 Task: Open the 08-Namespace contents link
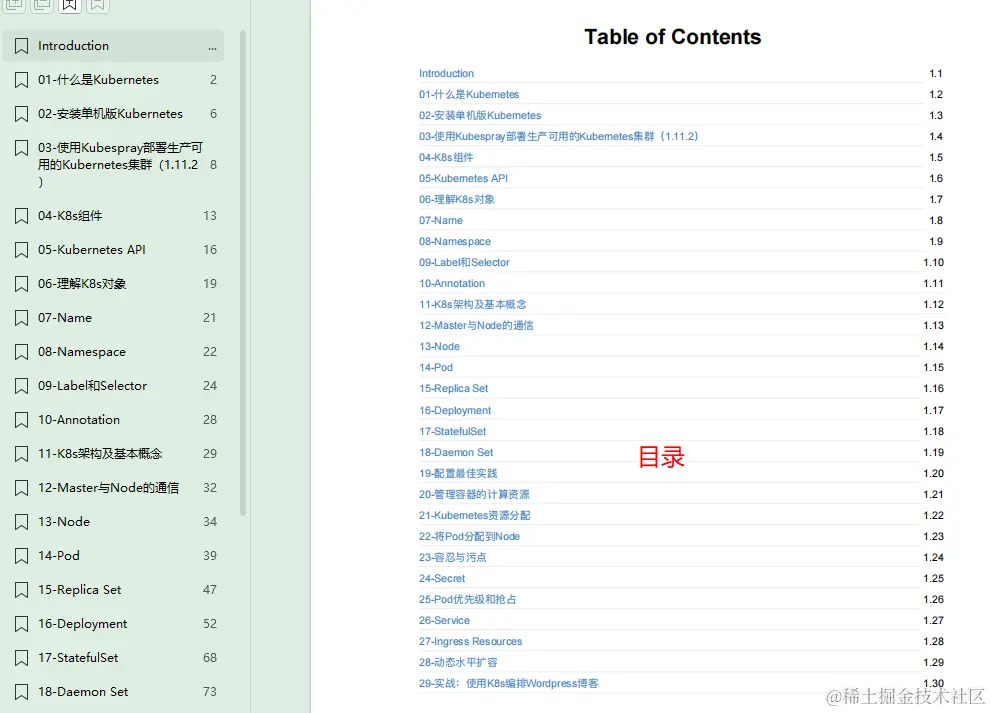pyautogui.click(x=454, y=241)
